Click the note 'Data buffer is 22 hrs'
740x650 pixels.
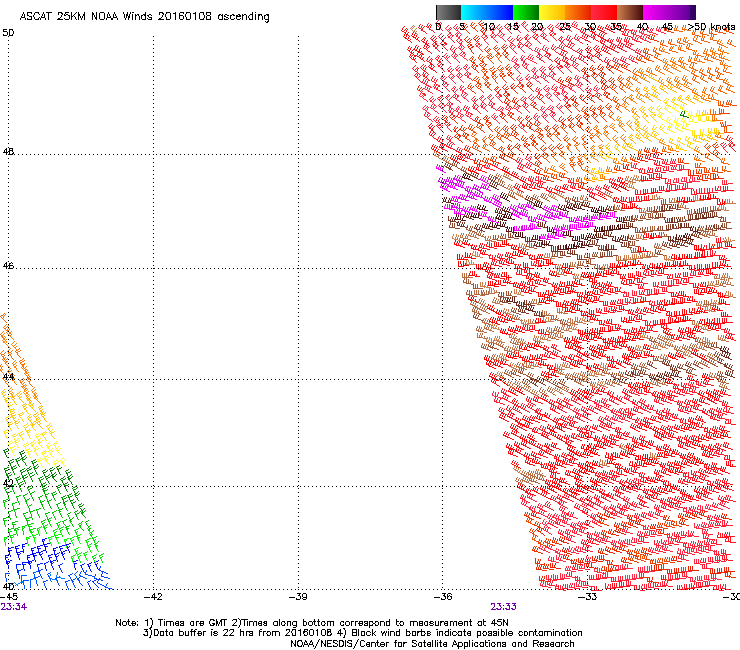click(x=203, y=633)
